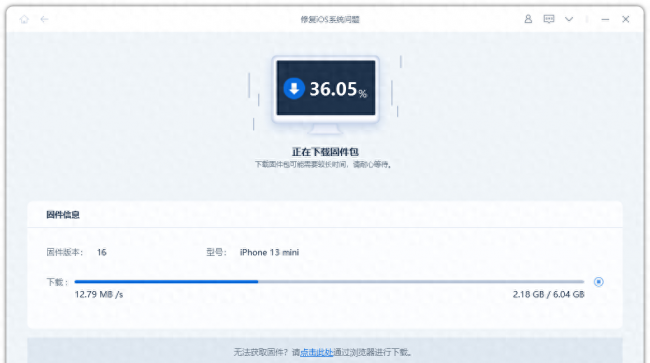Click the 点击此处 browser download link
This screenshot has height=363, width=650.
pyautogui.click(x=317, y=352)
